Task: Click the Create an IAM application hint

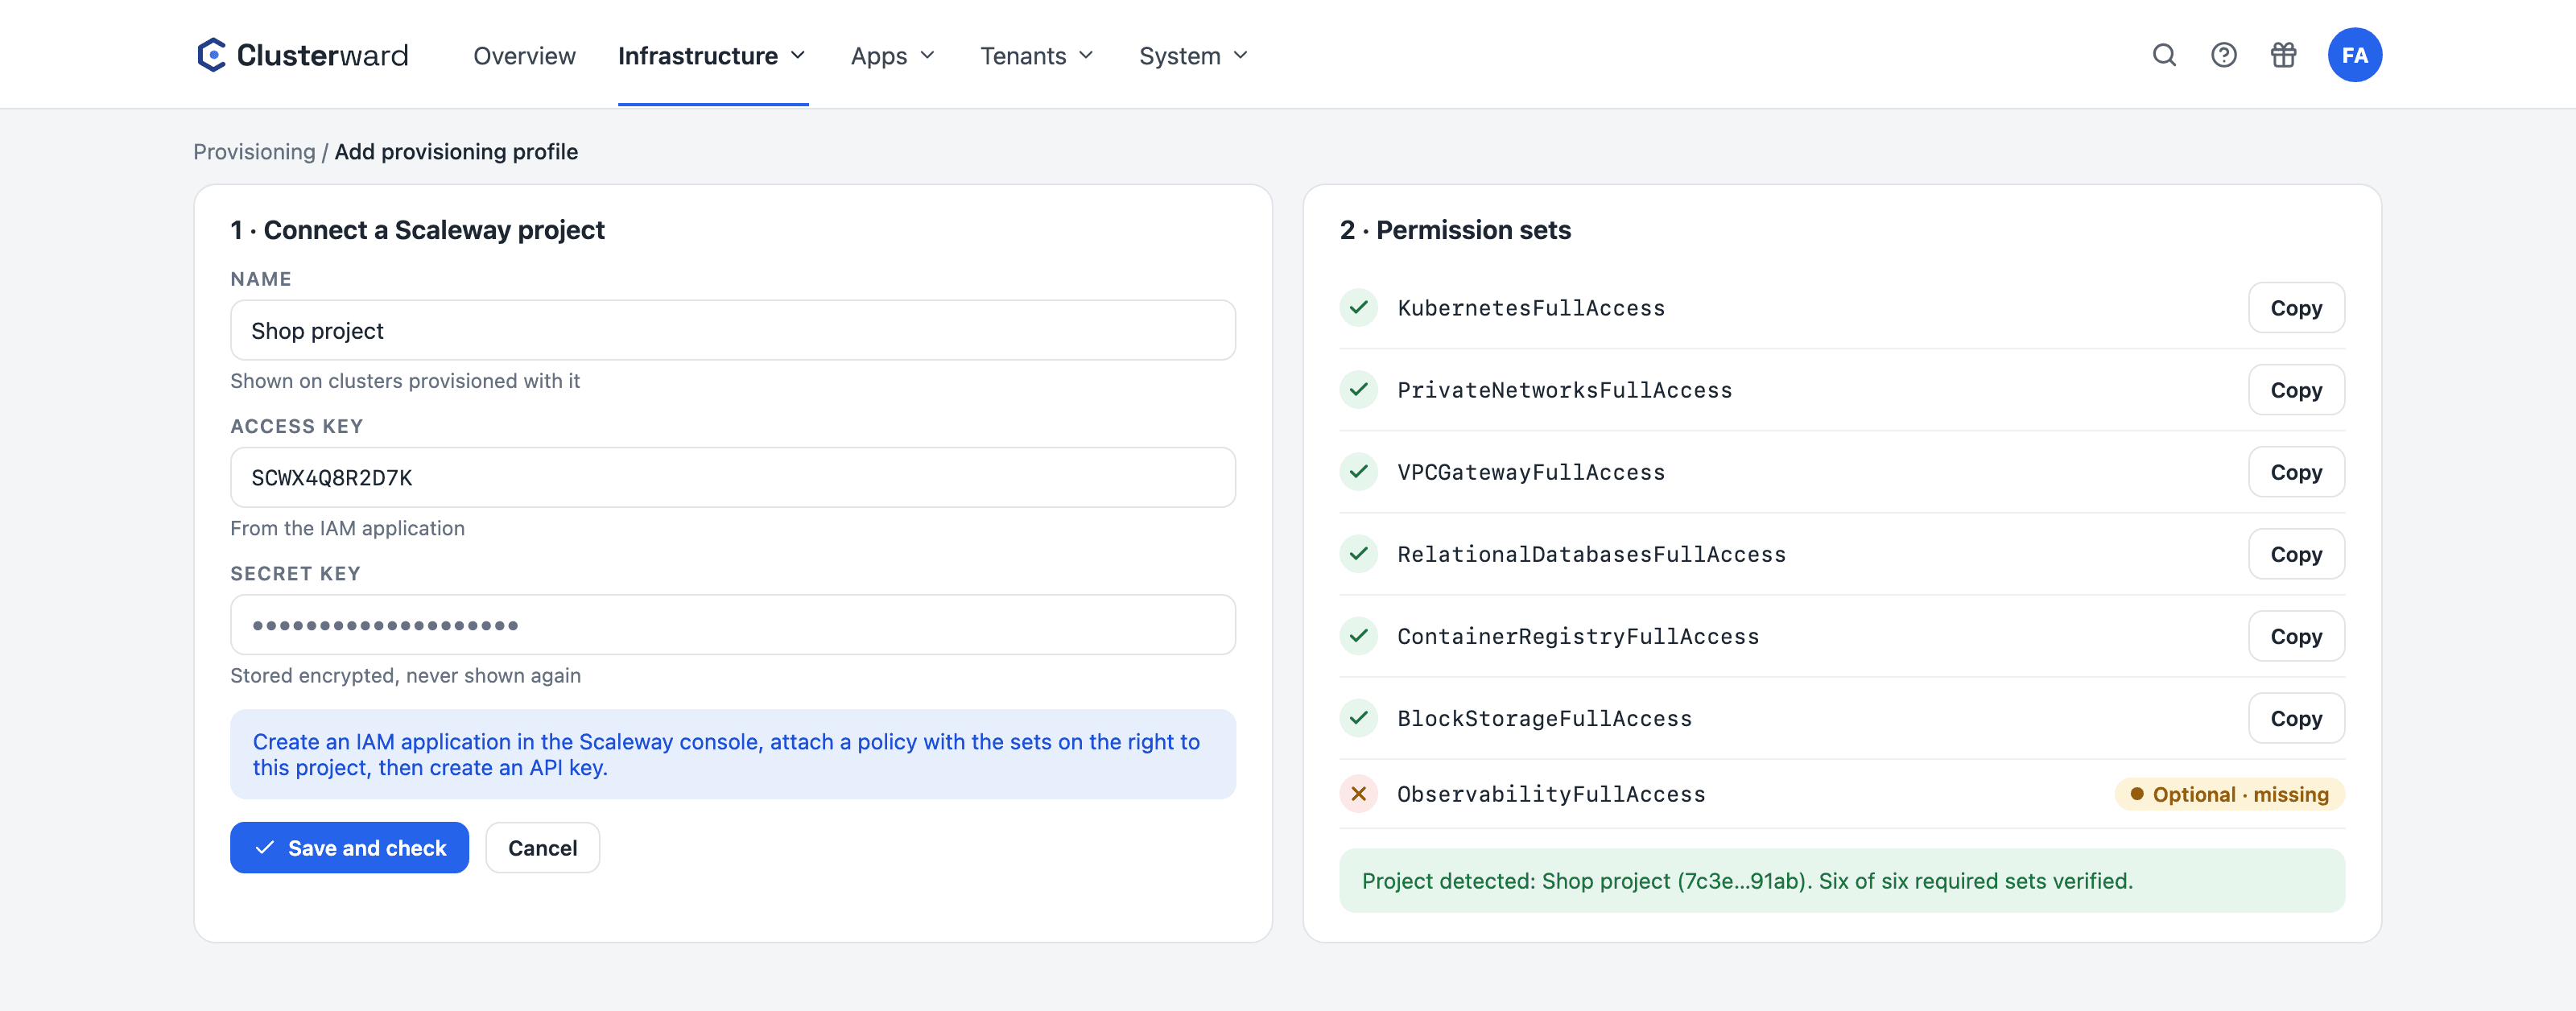Action: (733, 754)
